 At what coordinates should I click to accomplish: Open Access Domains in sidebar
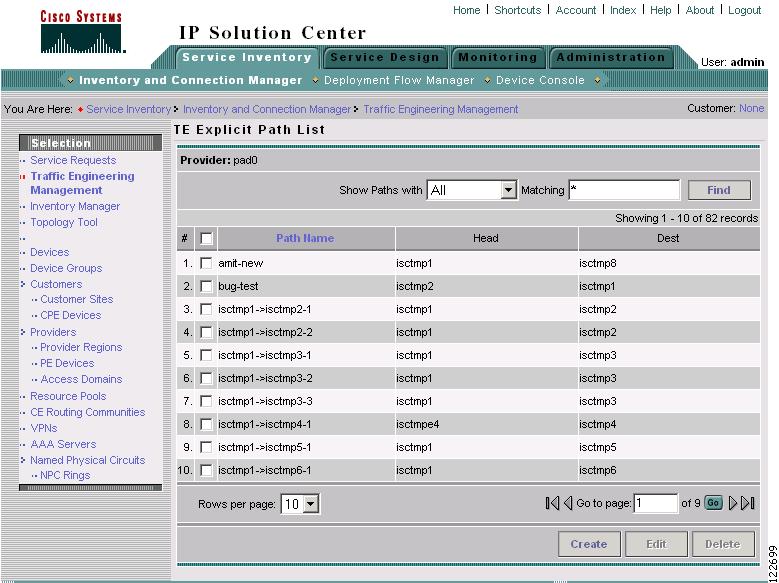81,379
